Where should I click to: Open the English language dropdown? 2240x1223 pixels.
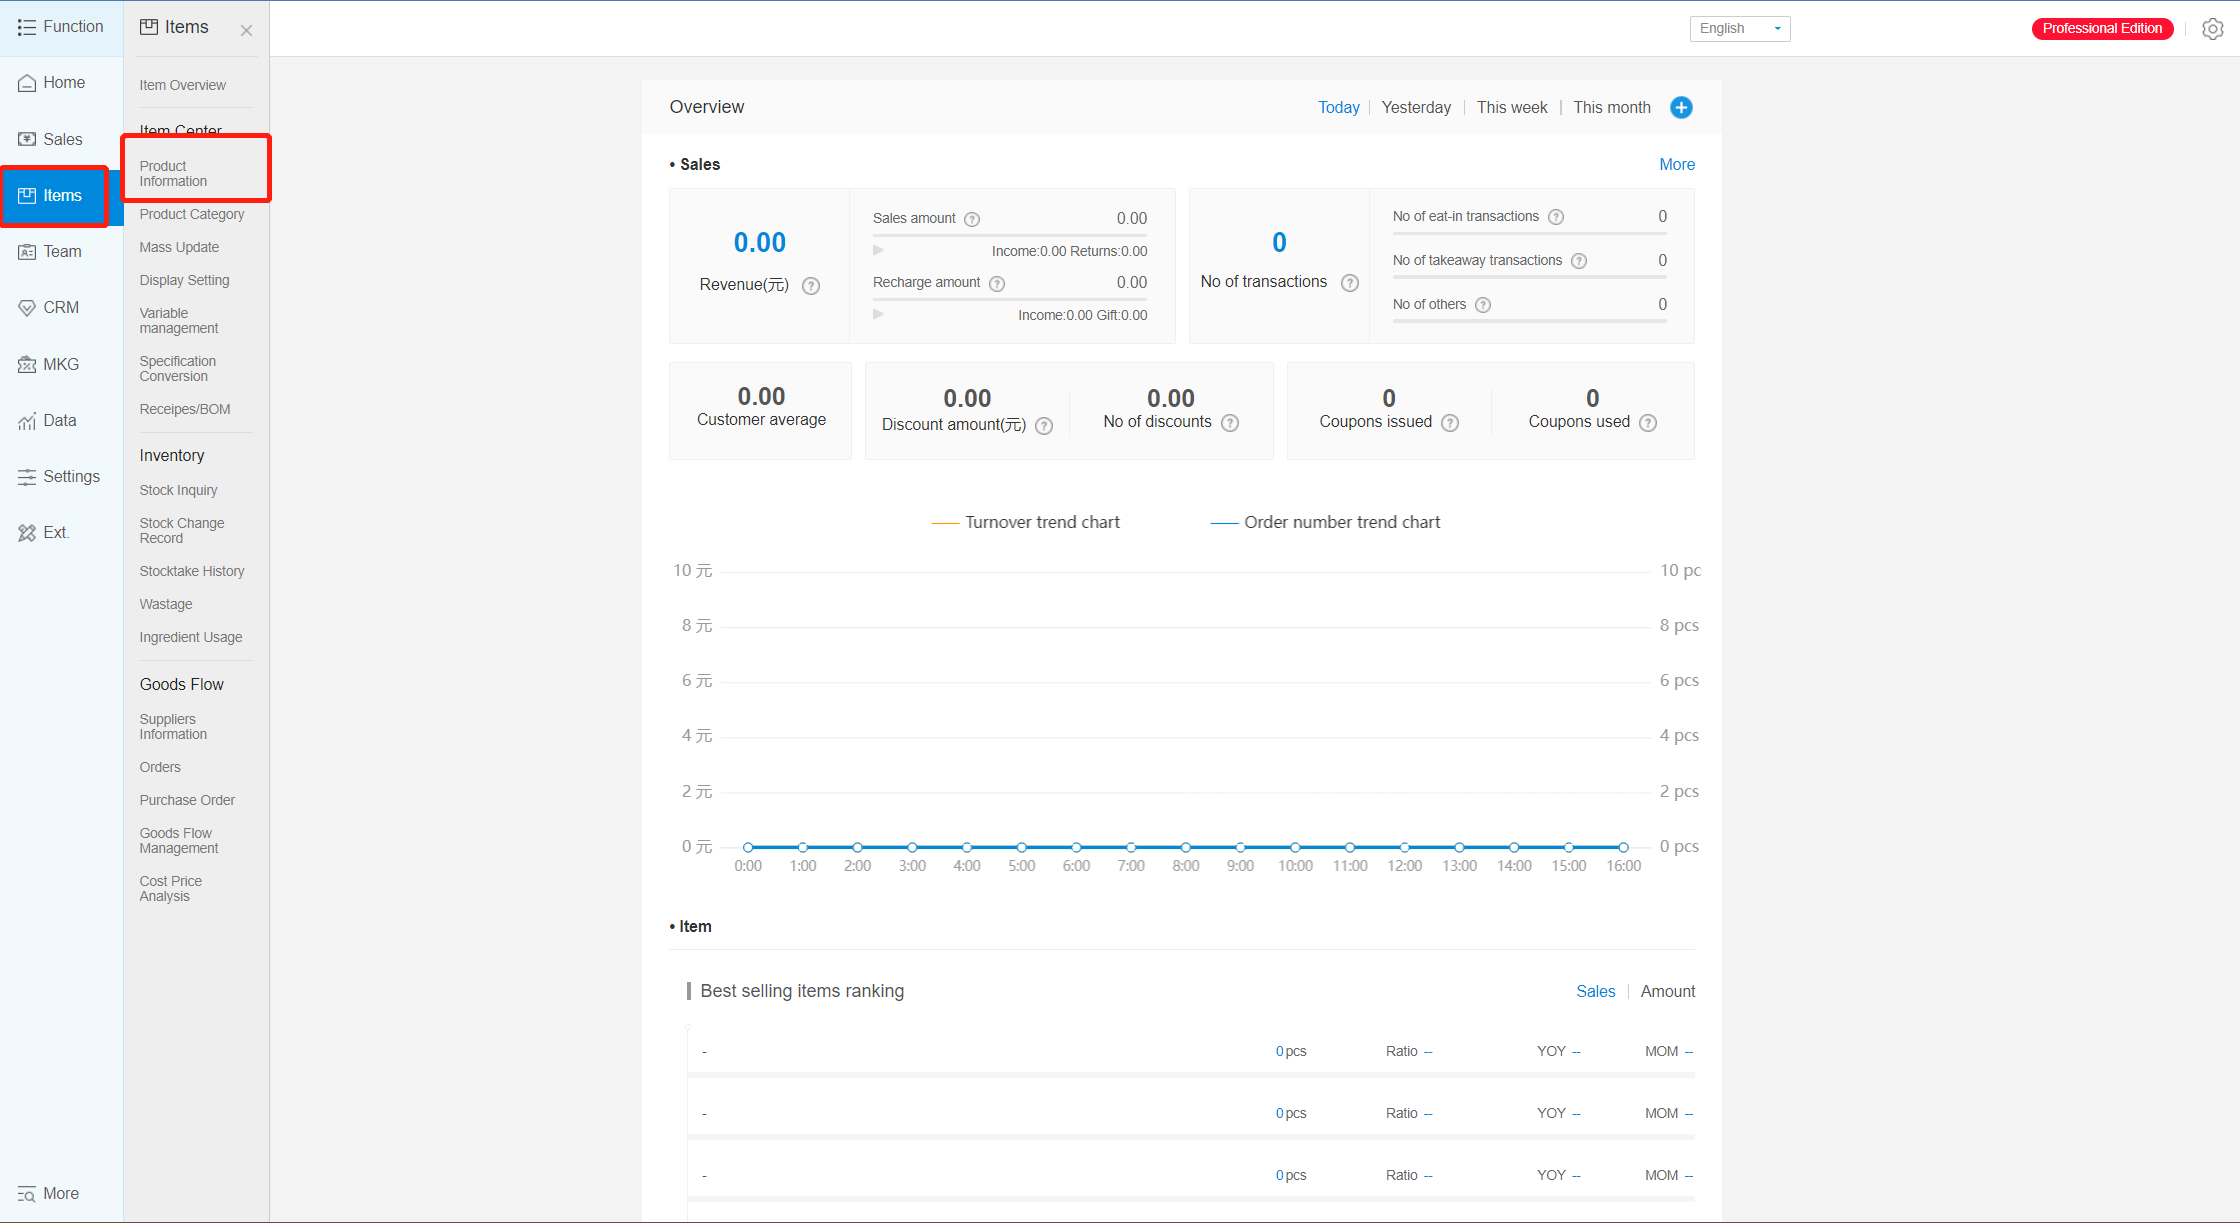tap(1739, 29)
